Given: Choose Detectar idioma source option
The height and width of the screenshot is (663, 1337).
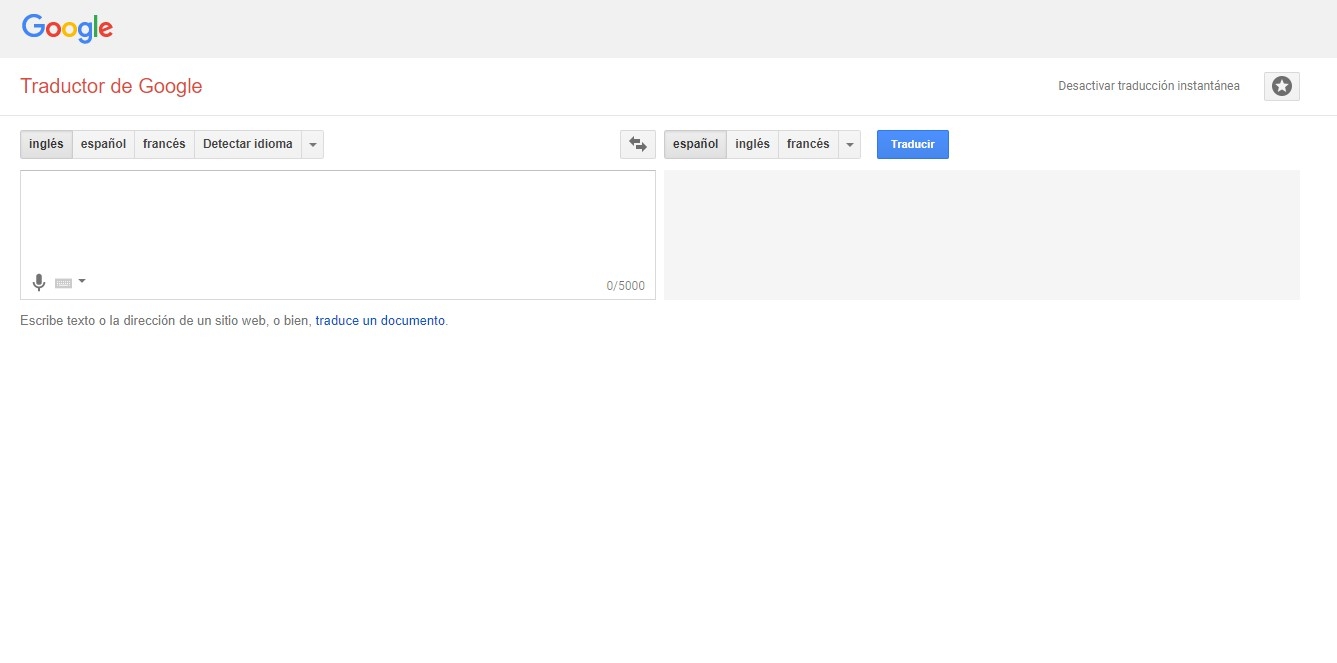Looking at the screenshot, I should pyautogui.click(x=248, y=144).
